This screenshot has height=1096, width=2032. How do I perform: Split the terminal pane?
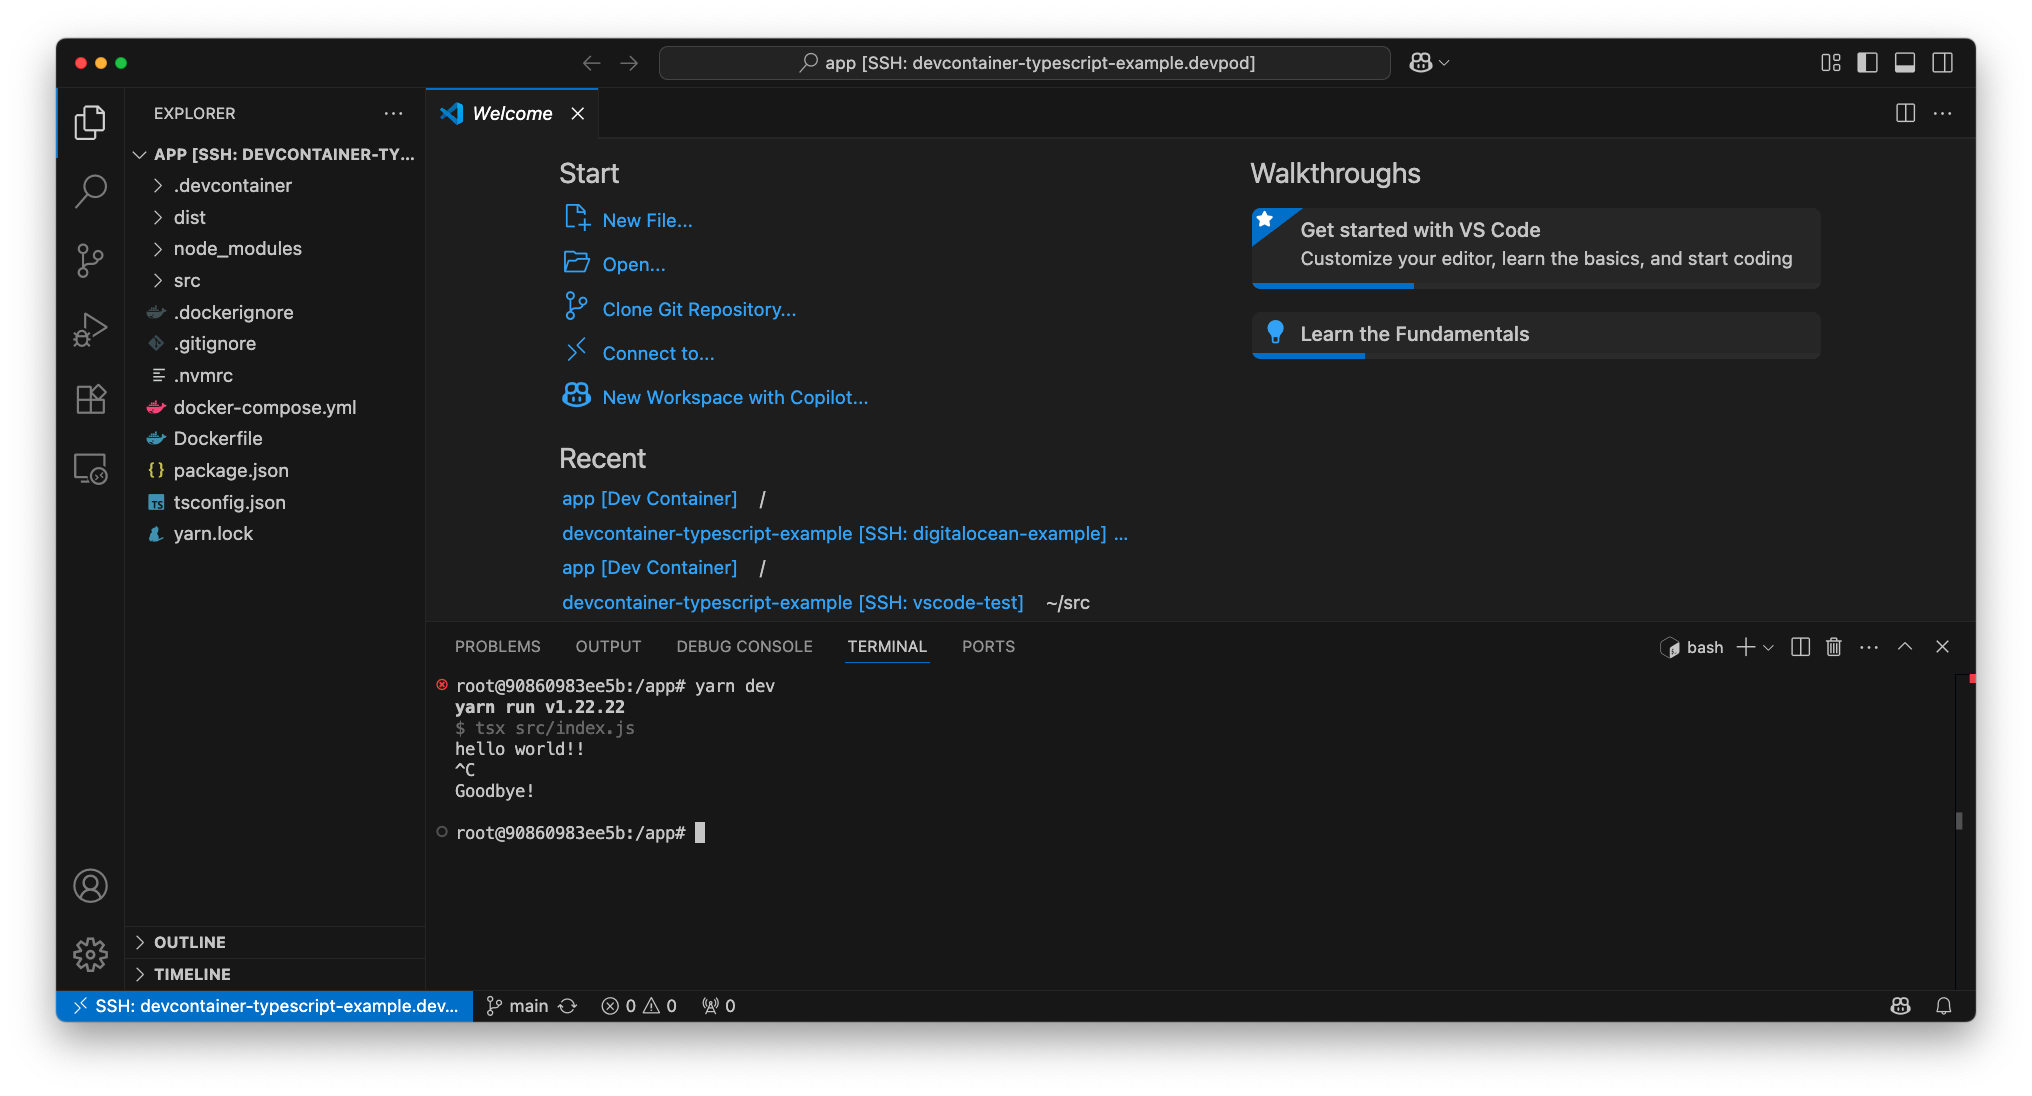click(x=1800, y=647)
